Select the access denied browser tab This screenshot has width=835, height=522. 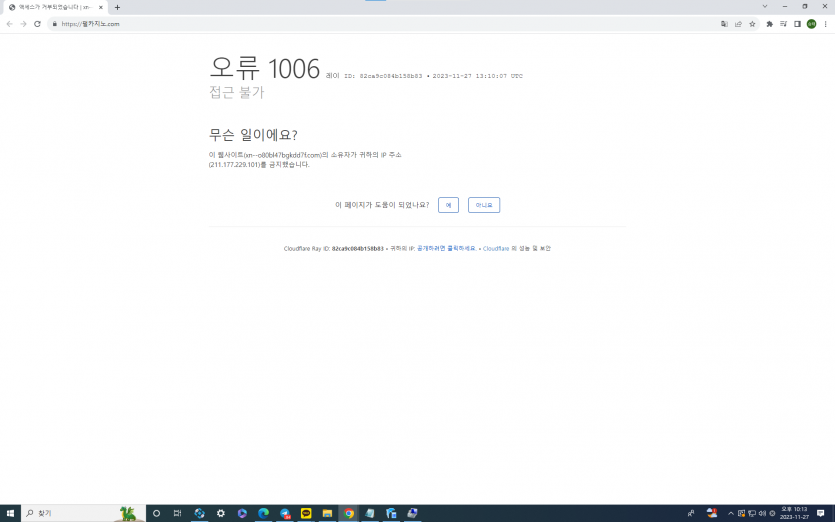pyautogui.click(x=50, y=7)
